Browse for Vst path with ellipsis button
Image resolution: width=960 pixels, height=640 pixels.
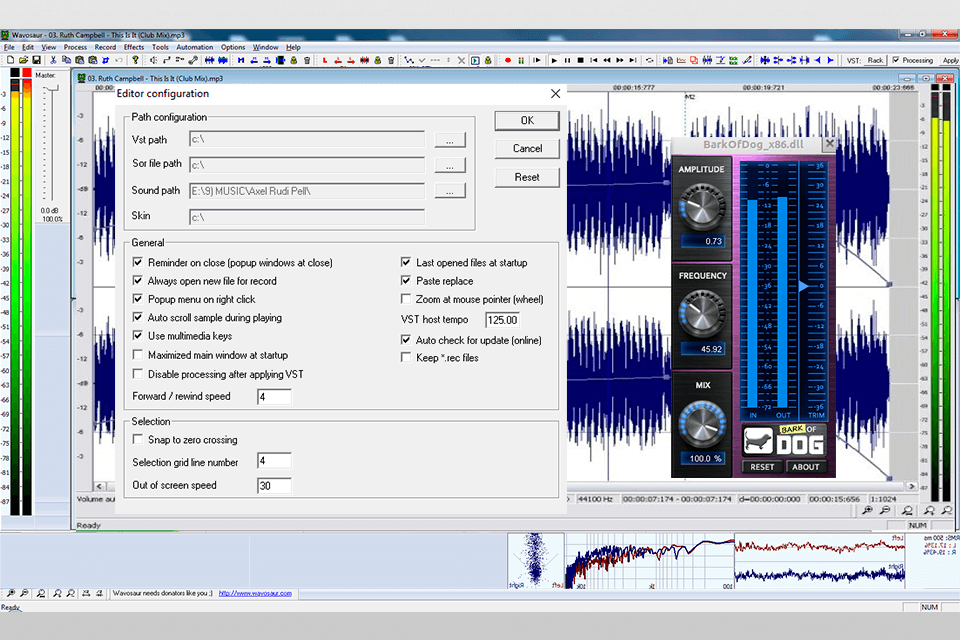[450, 140]
